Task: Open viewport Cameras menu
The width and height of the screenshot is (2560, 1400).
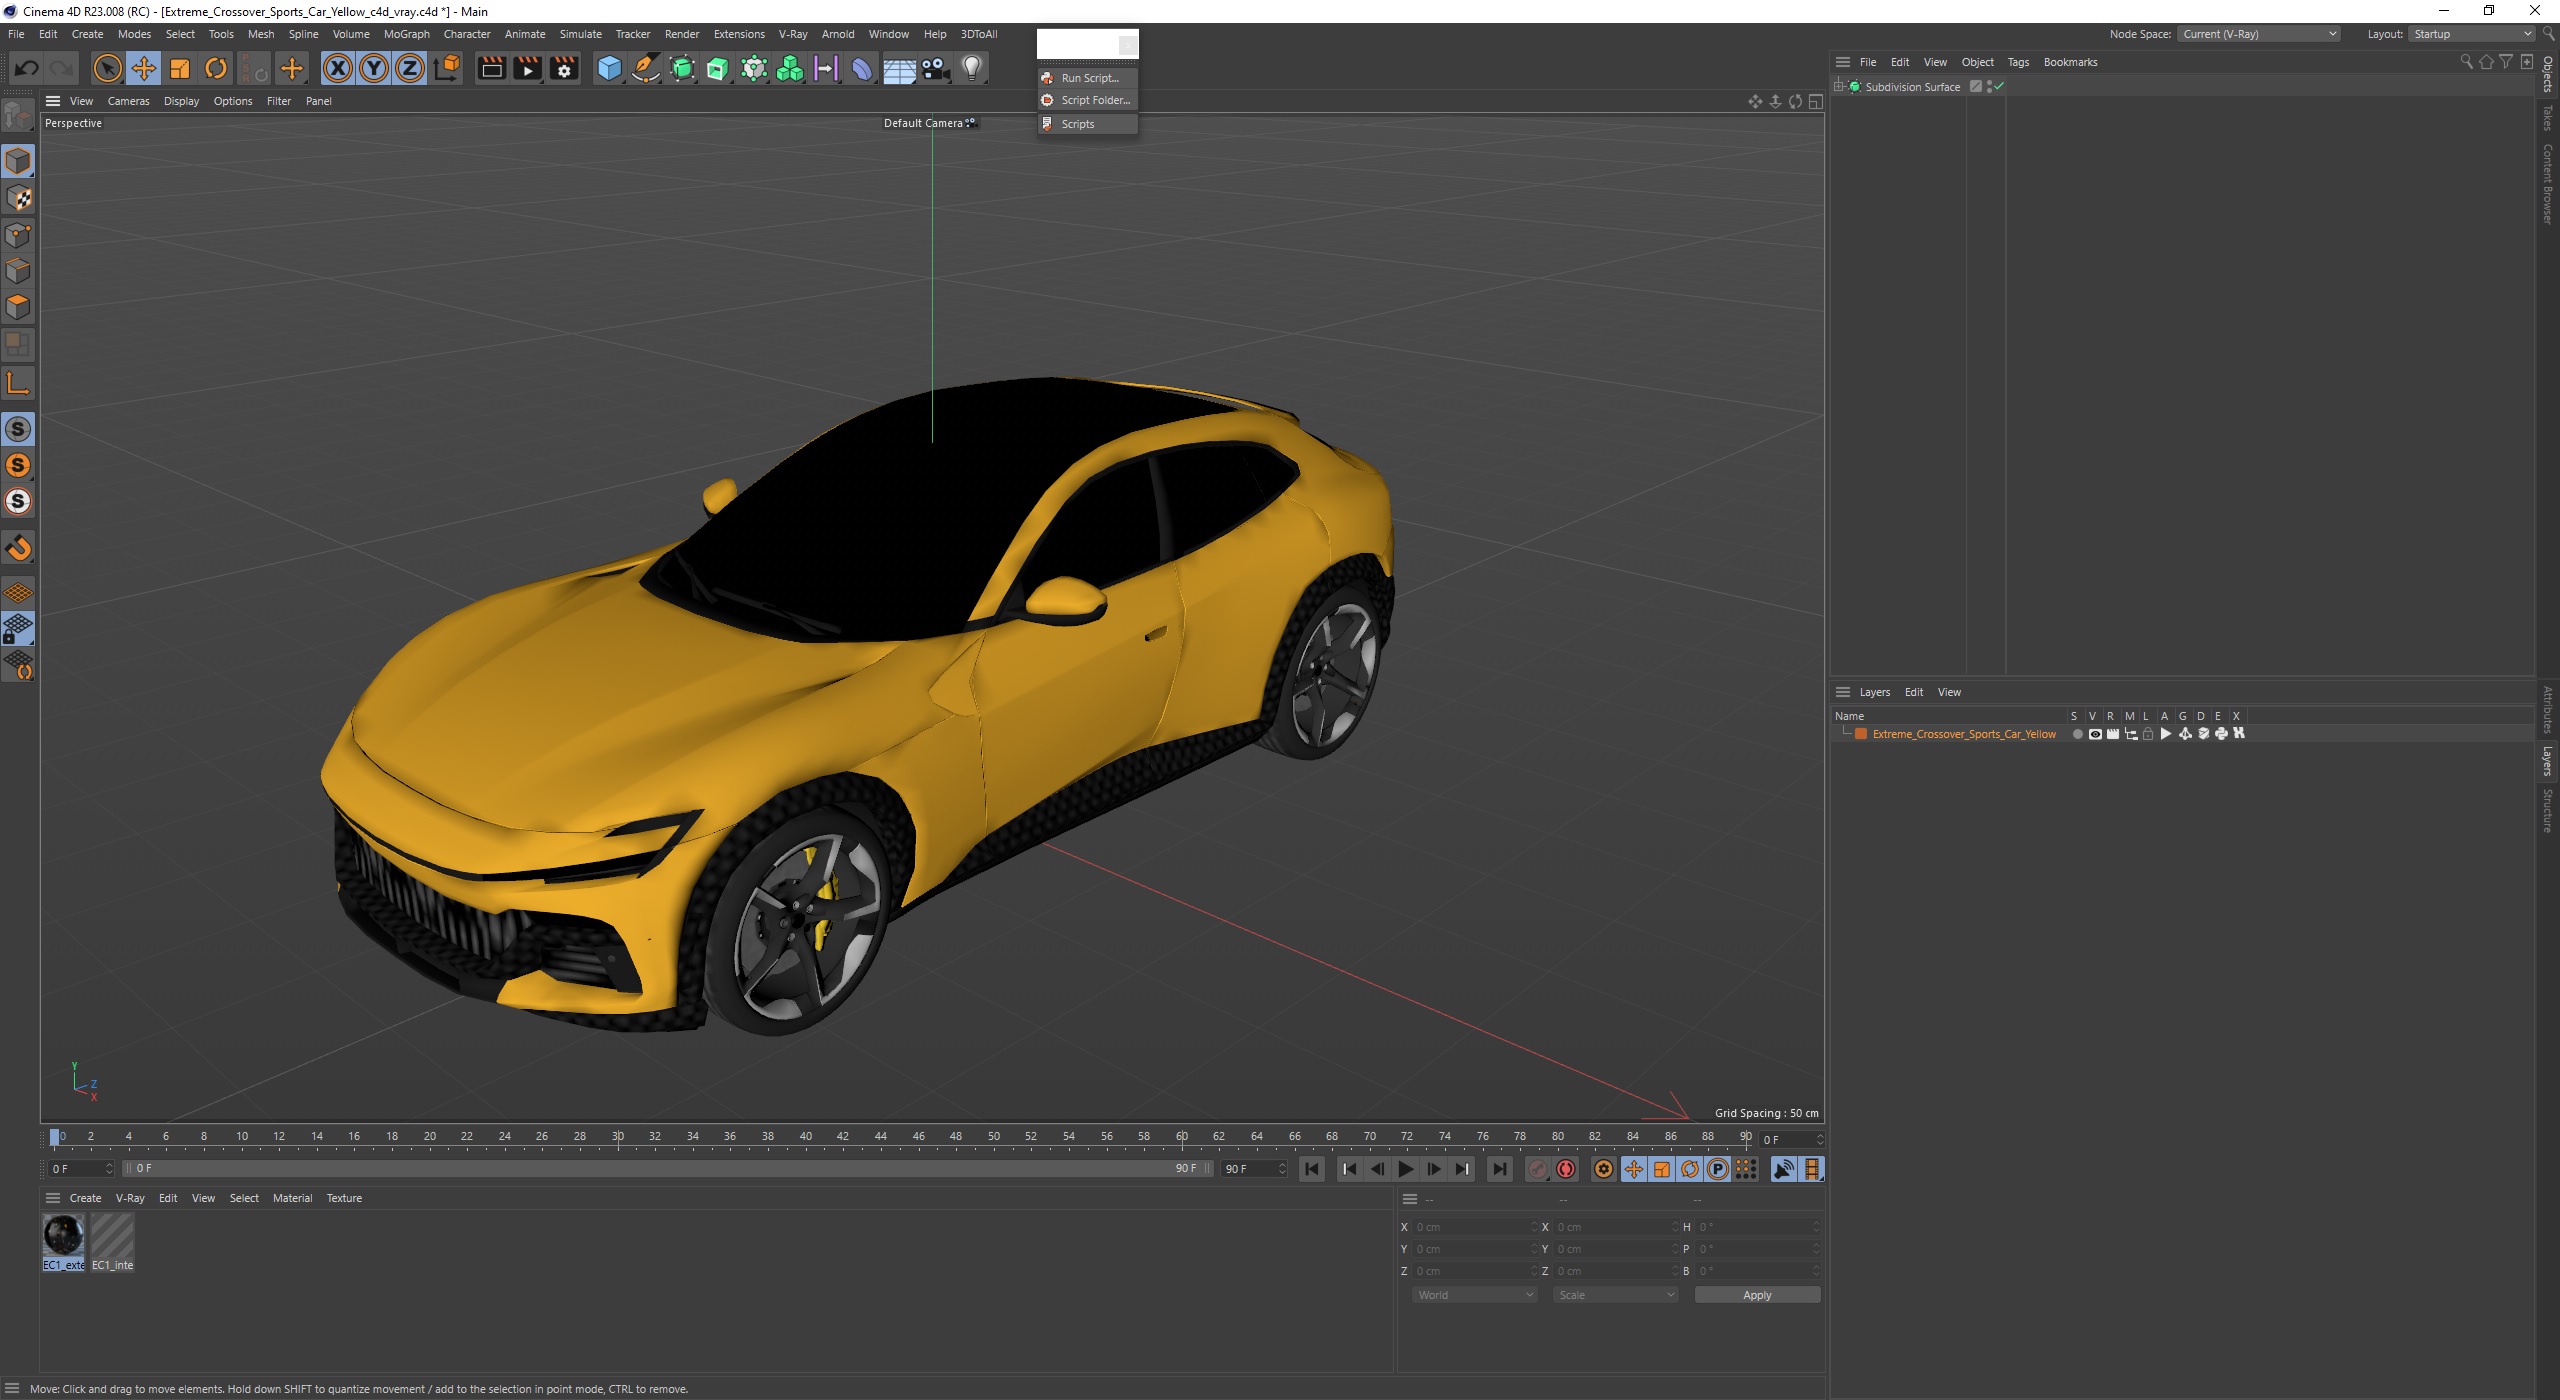Action: [x=128, y=101]
